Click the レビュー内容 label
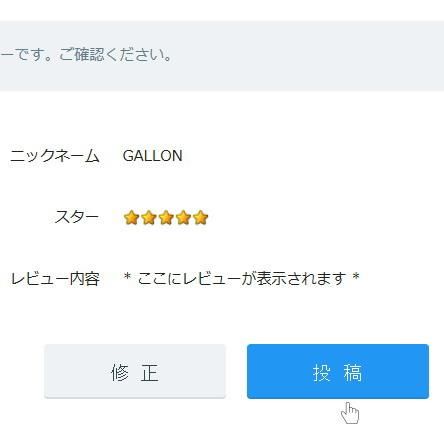Viewport: 444px width, 444px height. (x=55, y=279)
